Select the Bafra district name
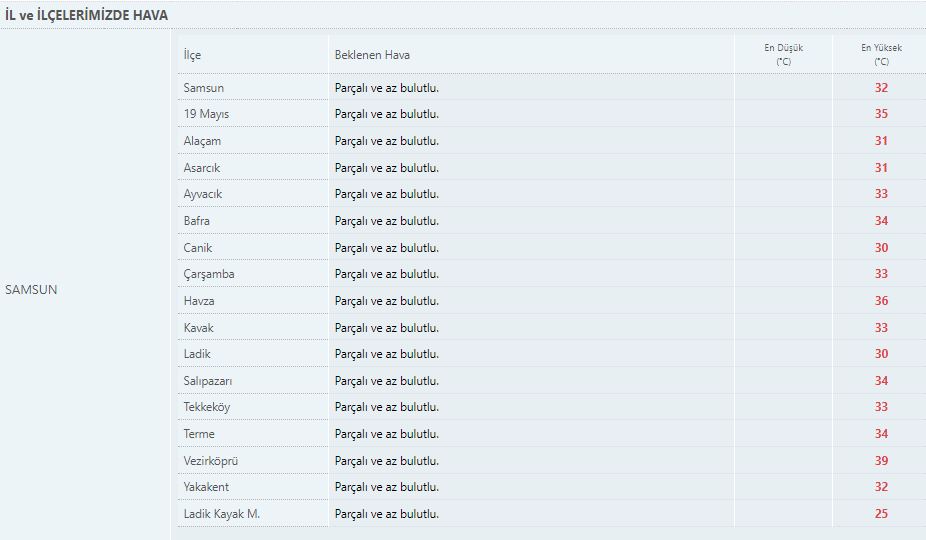This screenshot has width=926, height=540. 197,221
